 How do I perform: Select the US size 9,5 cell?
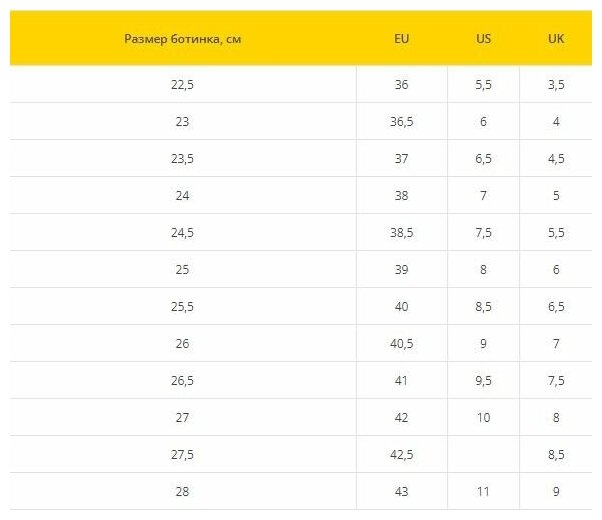pyautogui.click(x=483, y=381)
